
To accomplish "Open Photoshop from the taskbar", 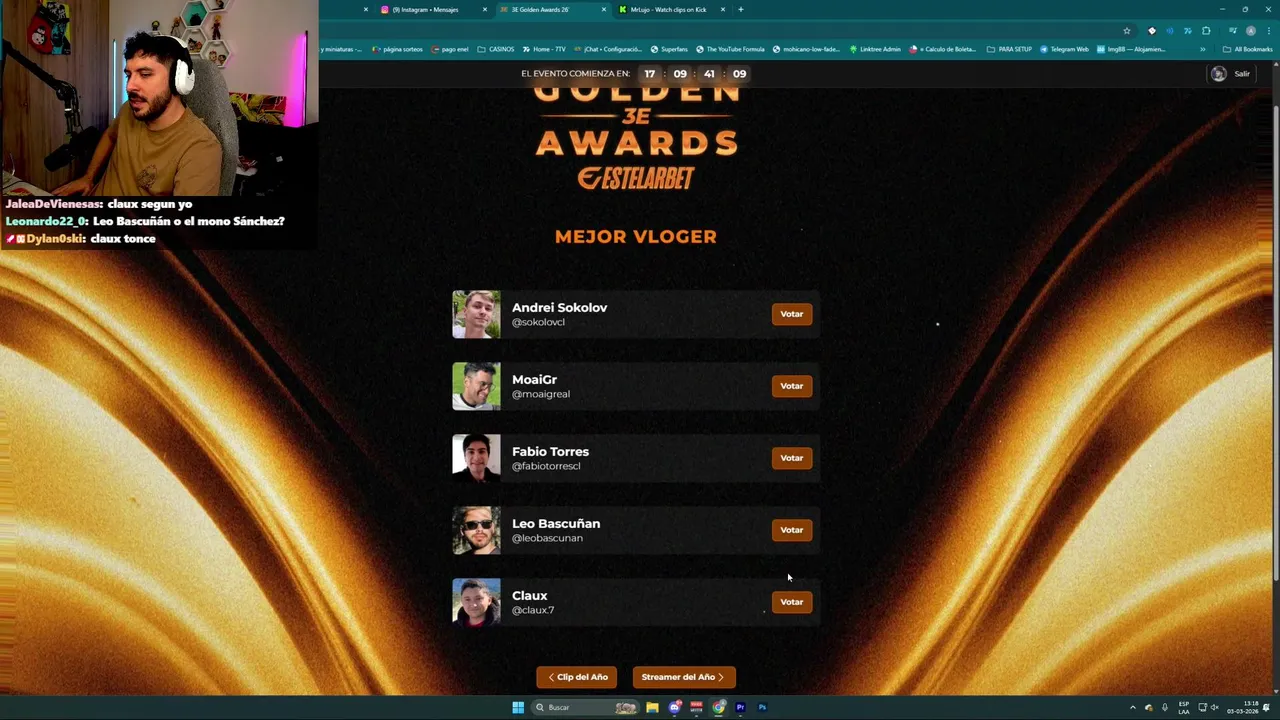I will click(762, 707).
